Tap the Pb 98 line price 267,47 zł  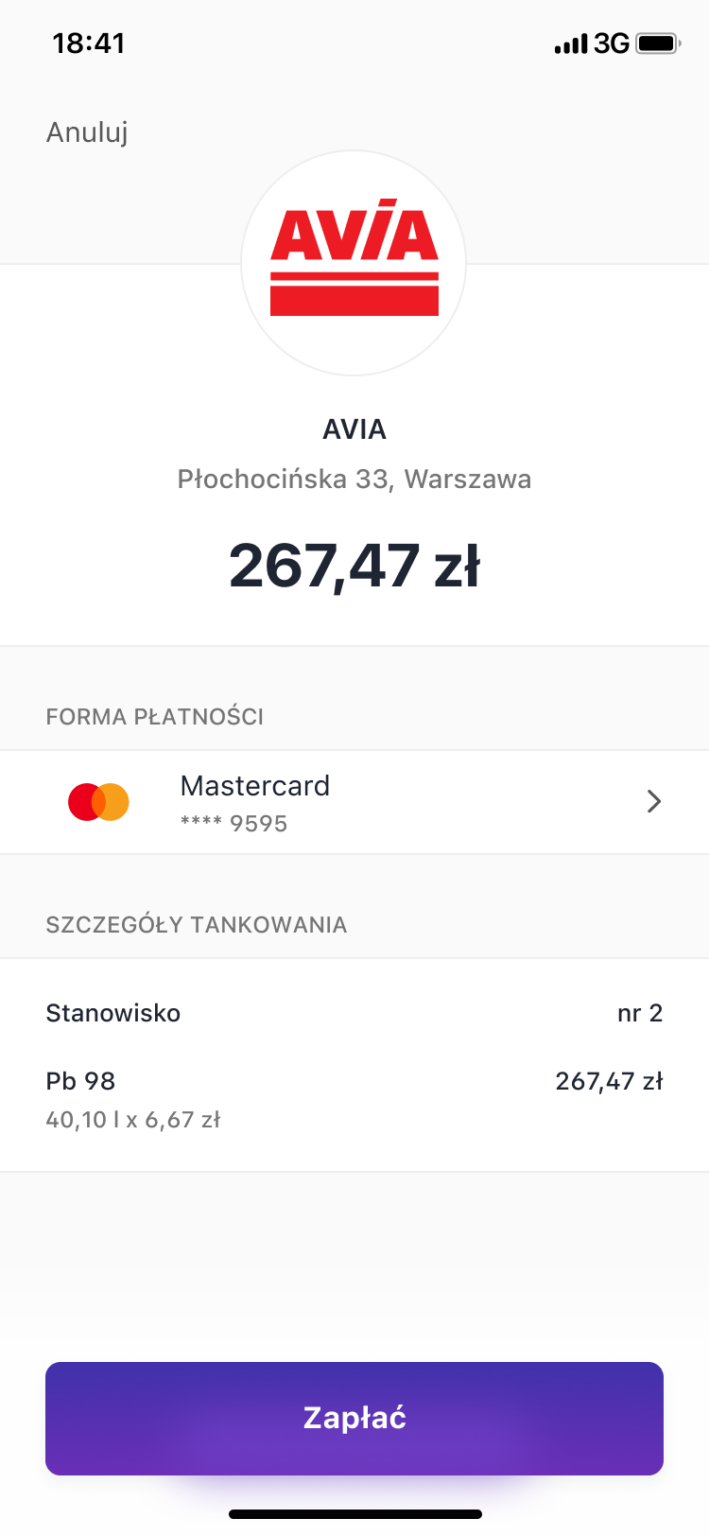tap(609, 1081)
